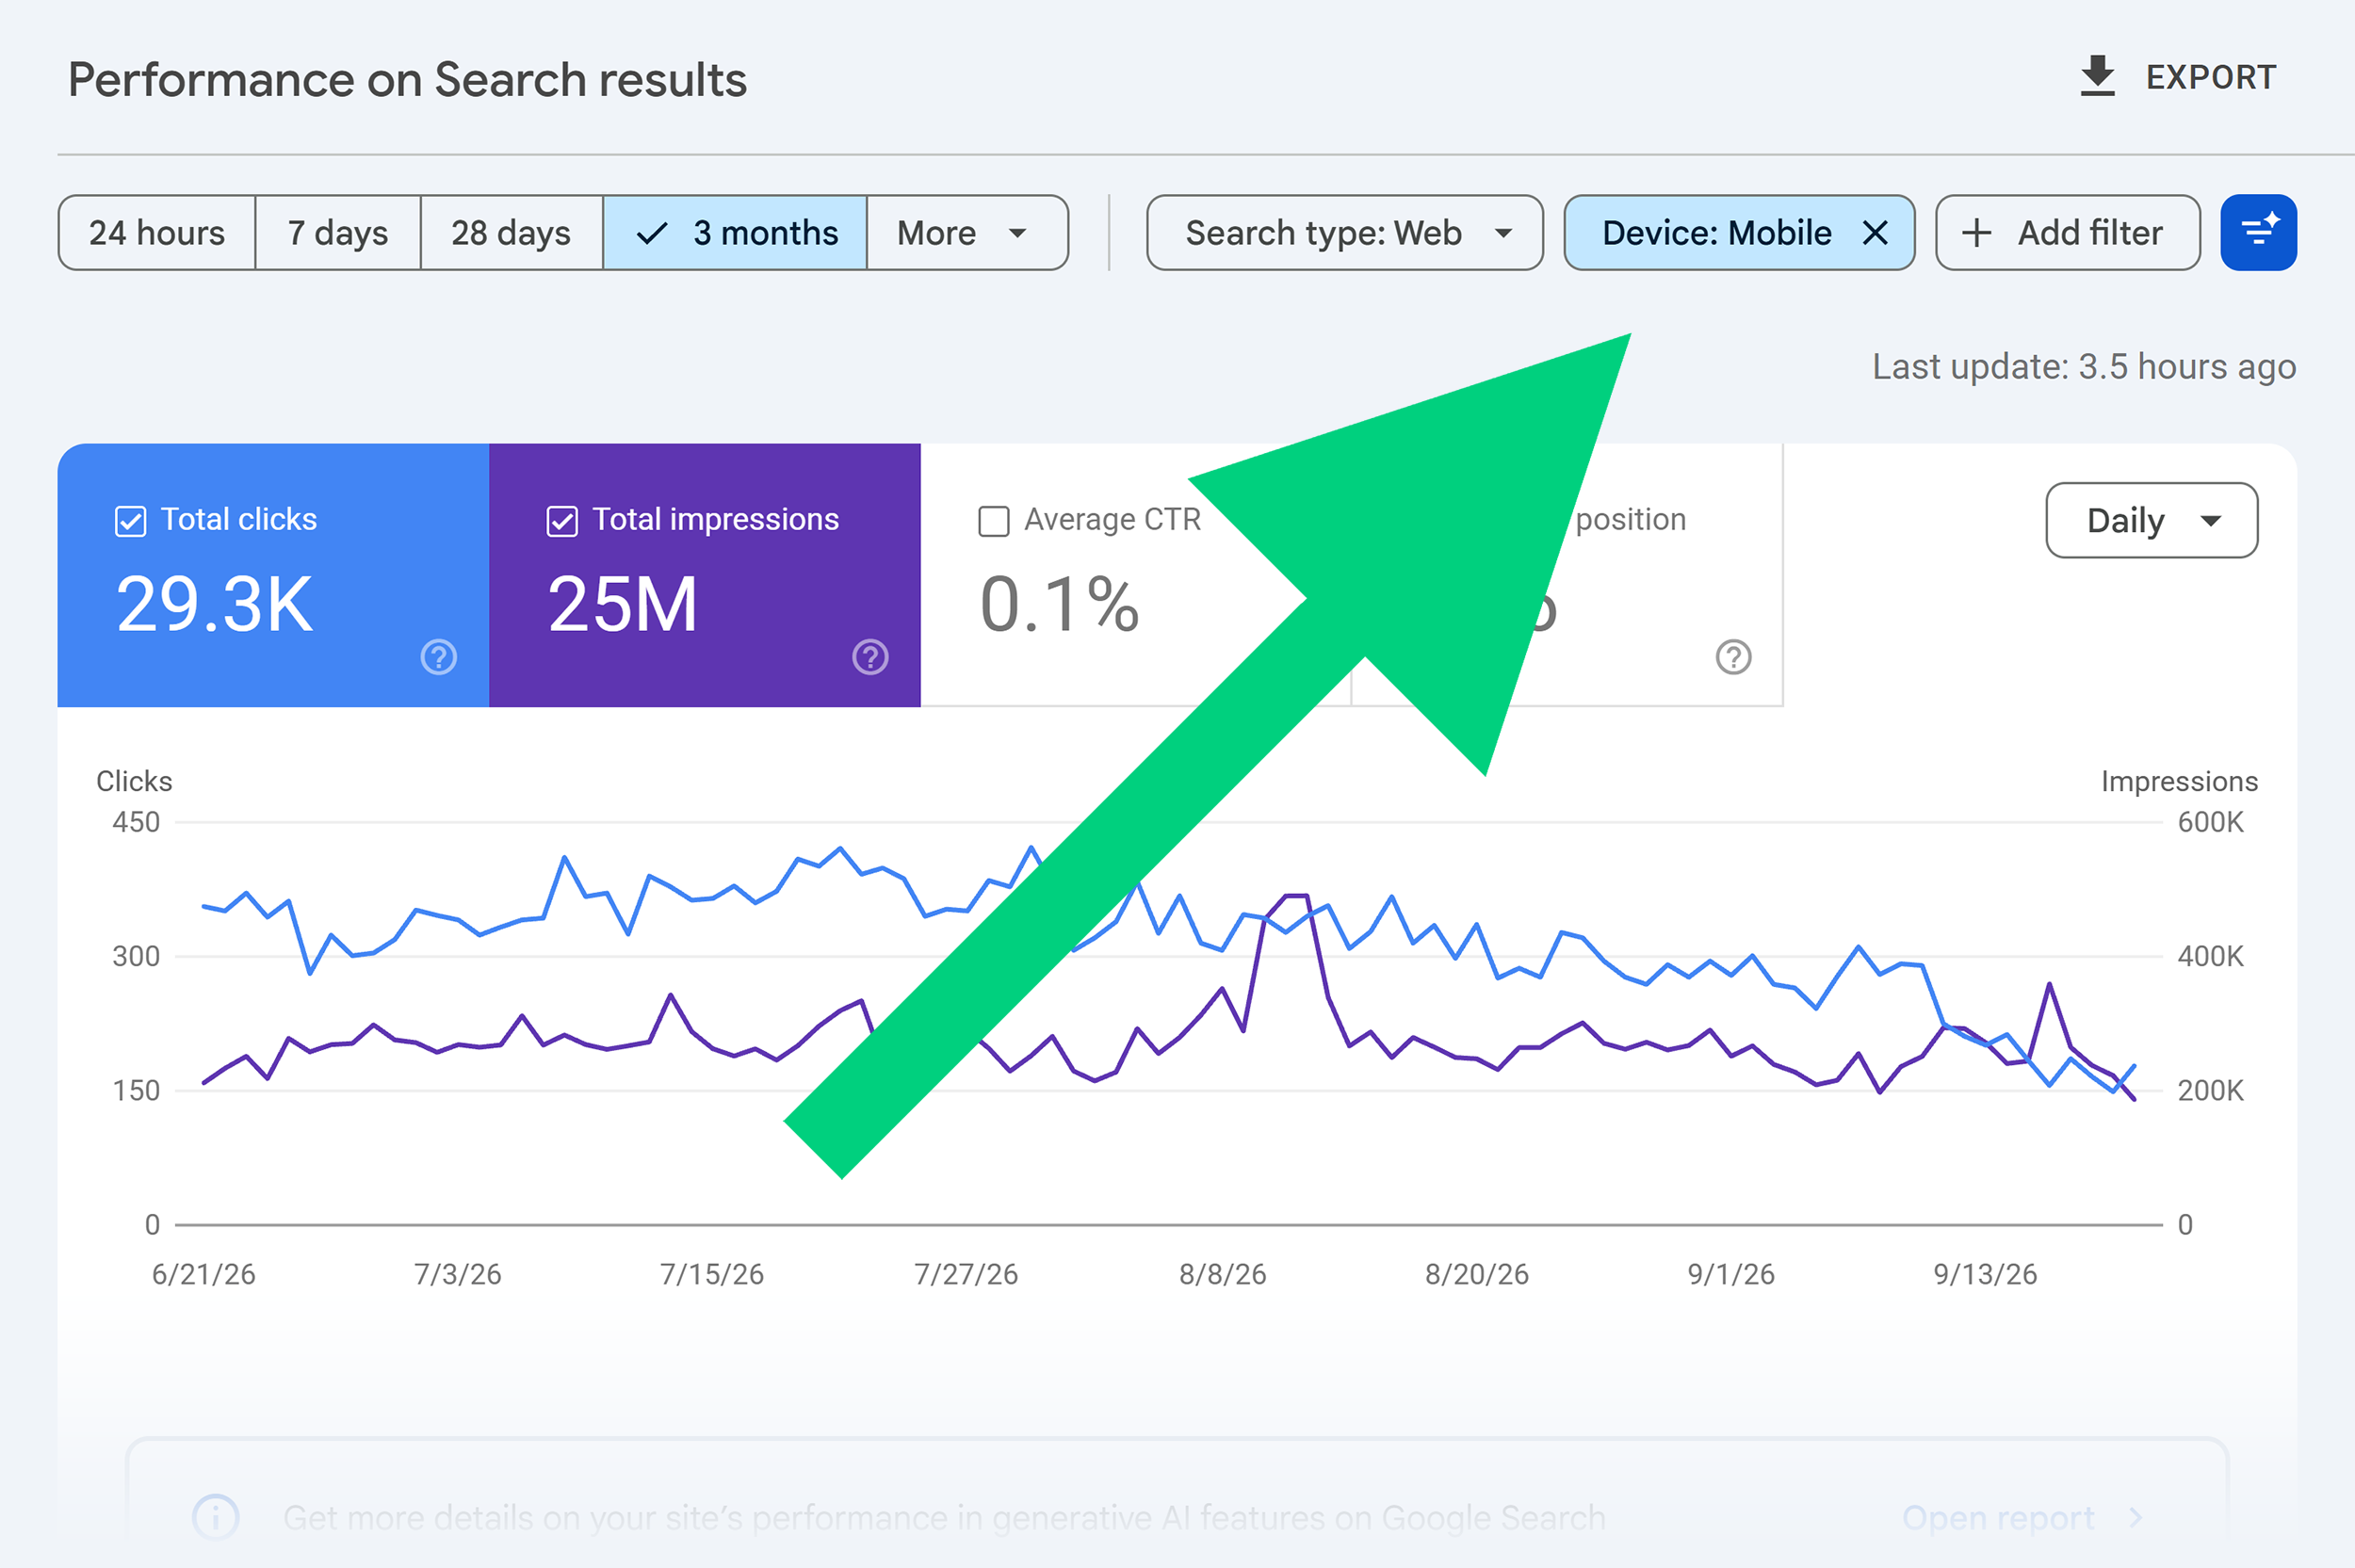The height and width of the screenshot is (1568, 2355).
Task: Open help icon on Total clicks card
Action: [x=439, y=657]
